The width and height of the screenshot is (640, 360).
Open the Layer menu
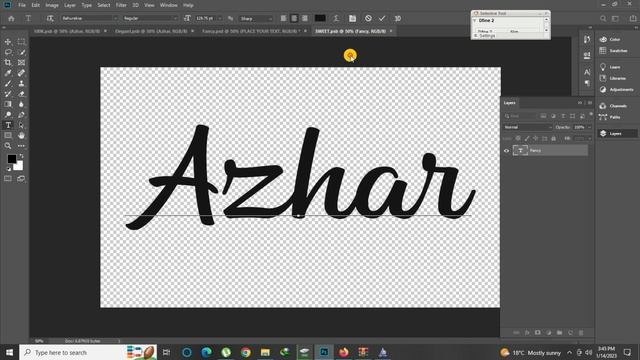tap(70, 5)
